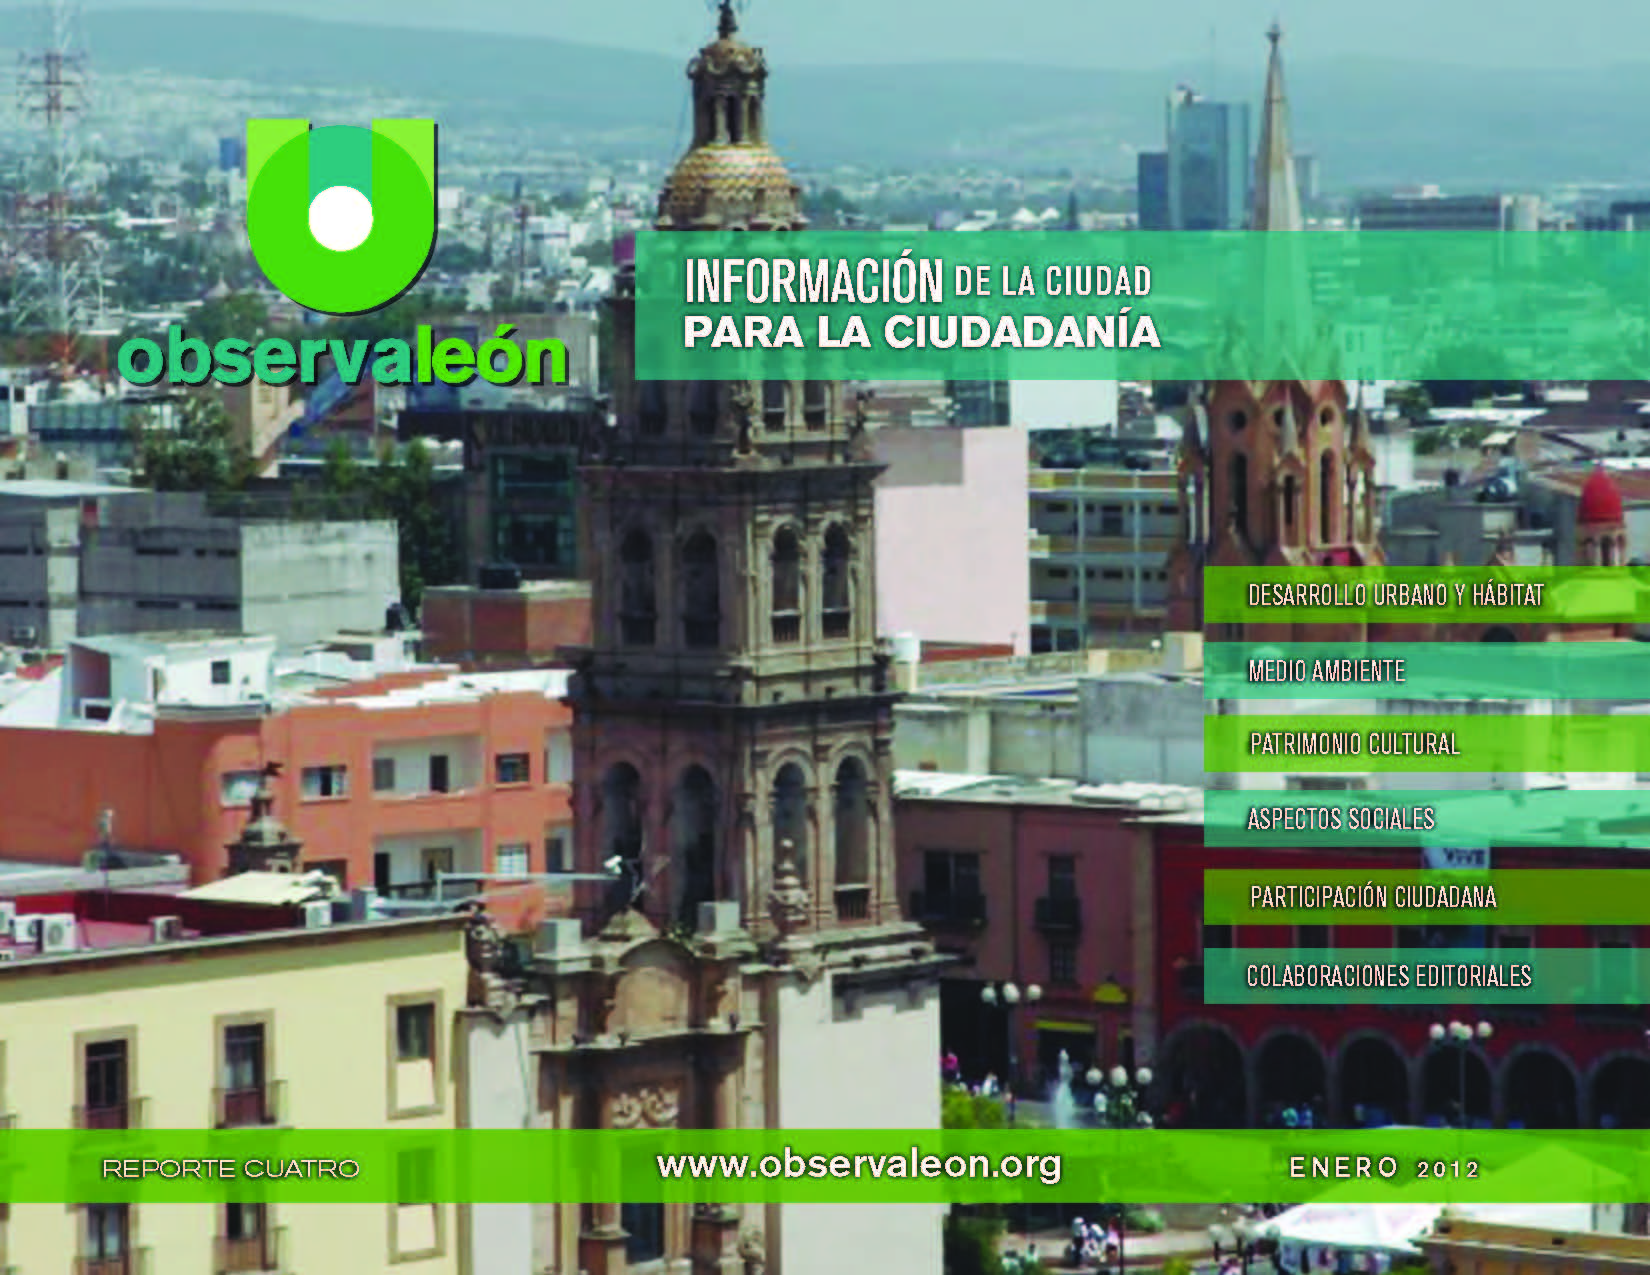This screenshot has width=1650, height=1275.
Task: Click the red brick gothic church facade
Action: 1275,480
